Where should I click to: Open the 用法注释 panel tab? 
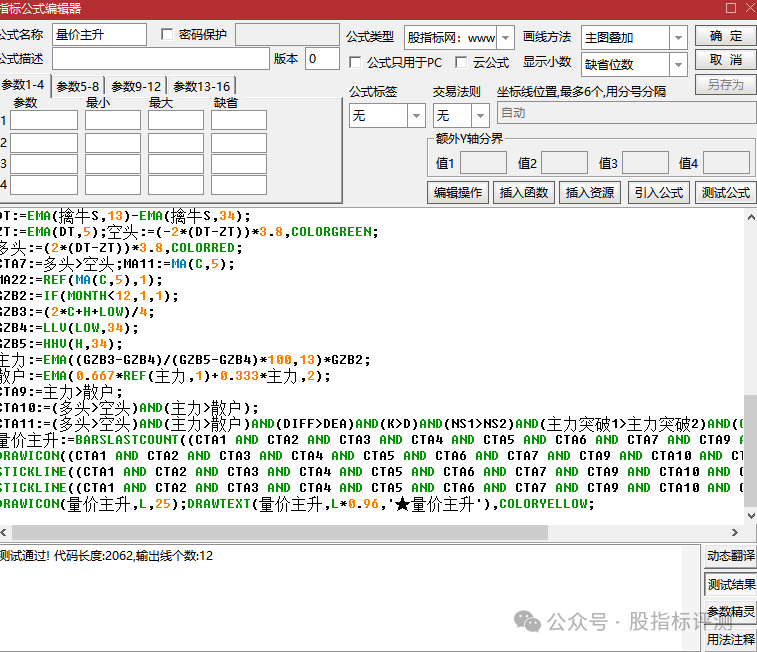pyautogui.click(x=730, y=639)
